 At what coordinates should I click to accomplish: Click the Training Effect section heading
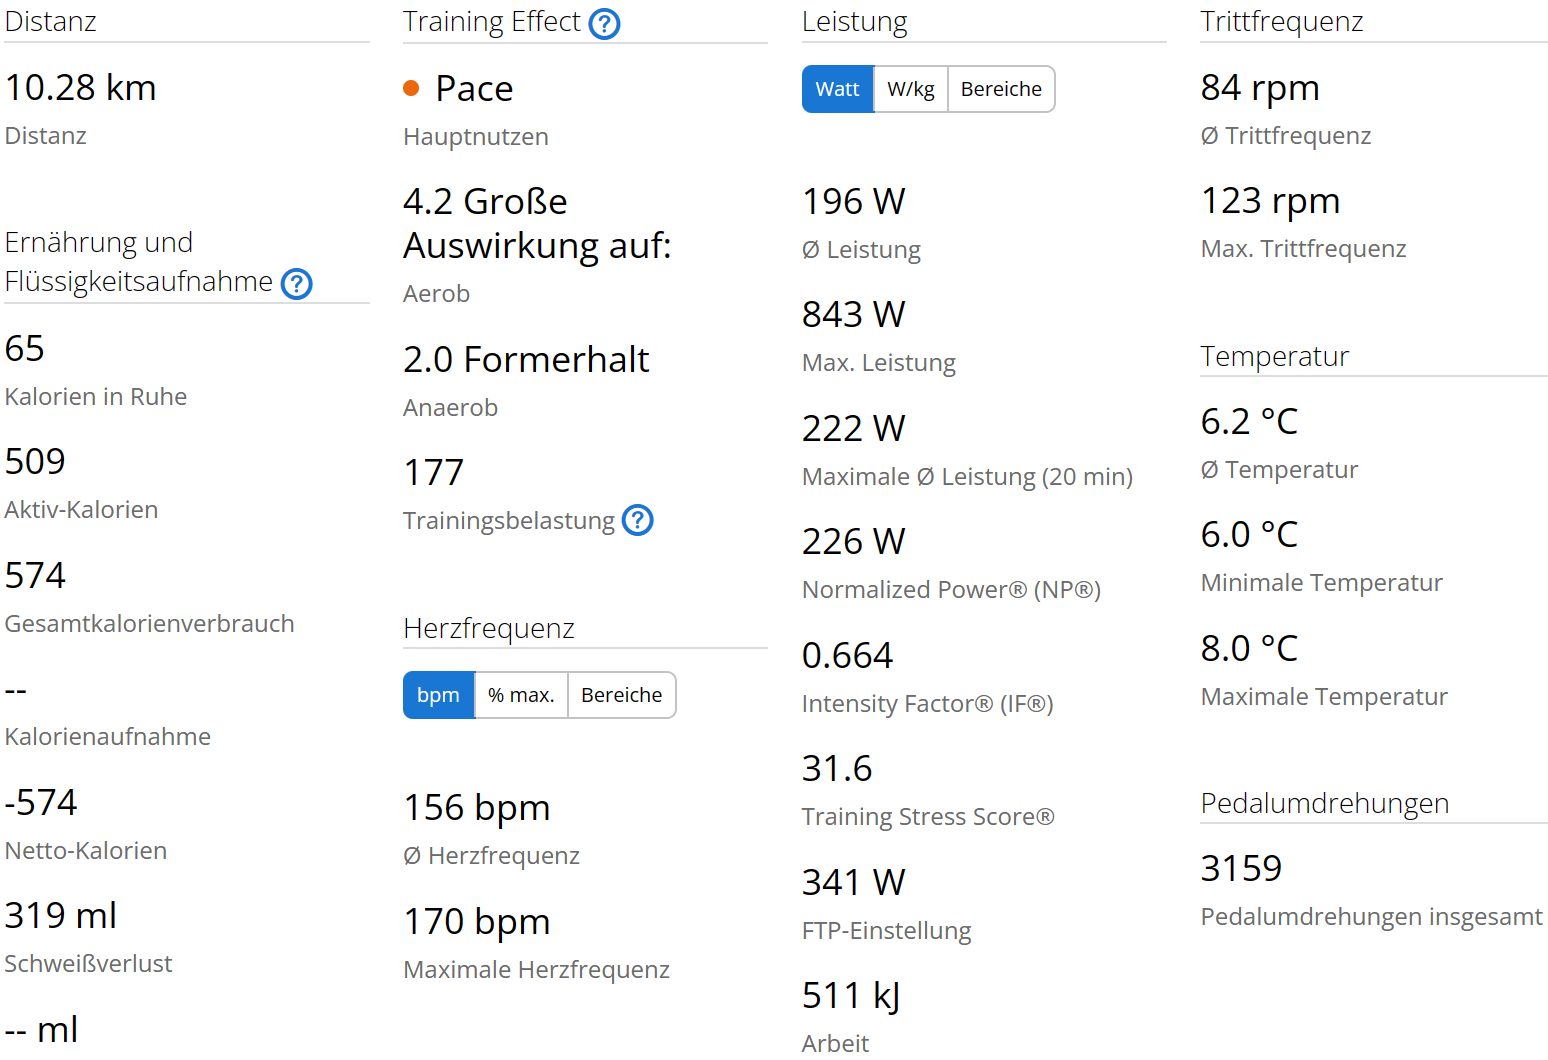click(491, 22)
